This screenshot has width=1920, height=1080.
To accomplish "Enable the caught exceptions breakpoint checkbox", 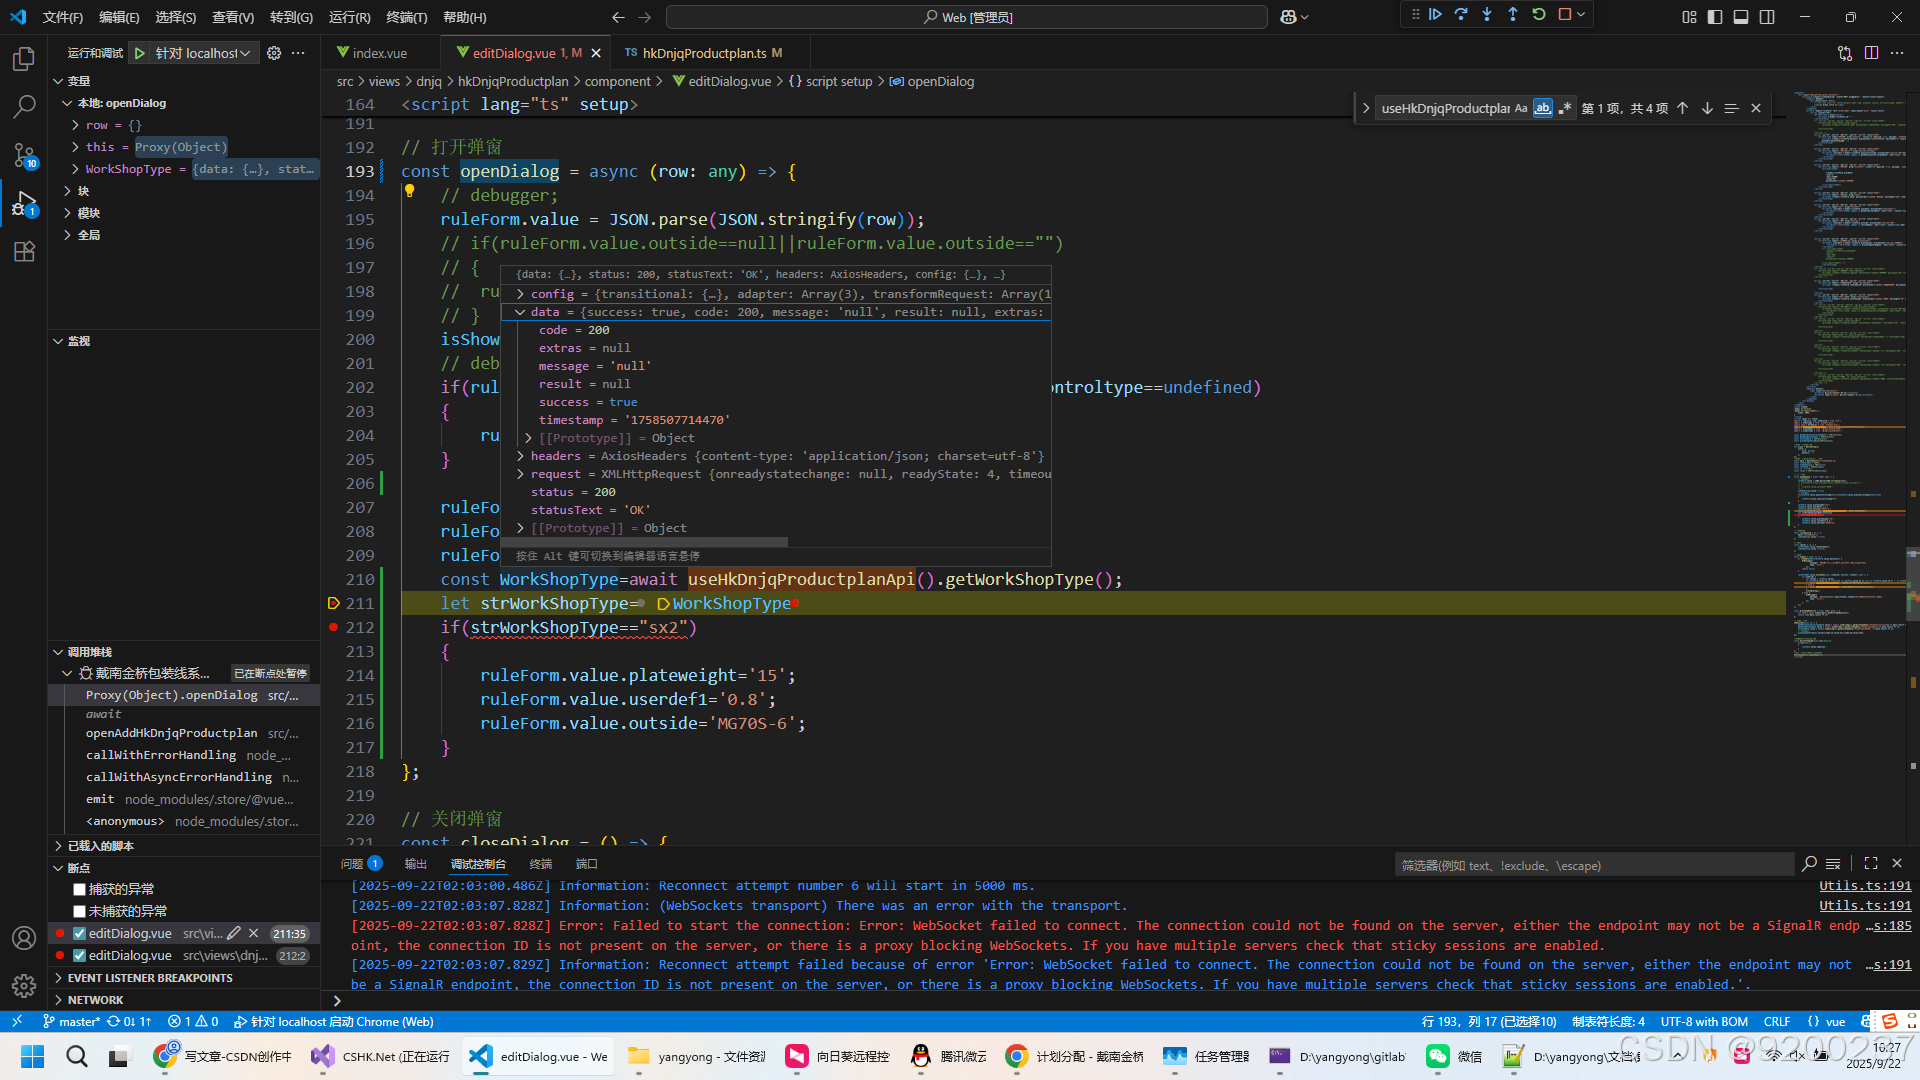I will click(x=80, y=889).
